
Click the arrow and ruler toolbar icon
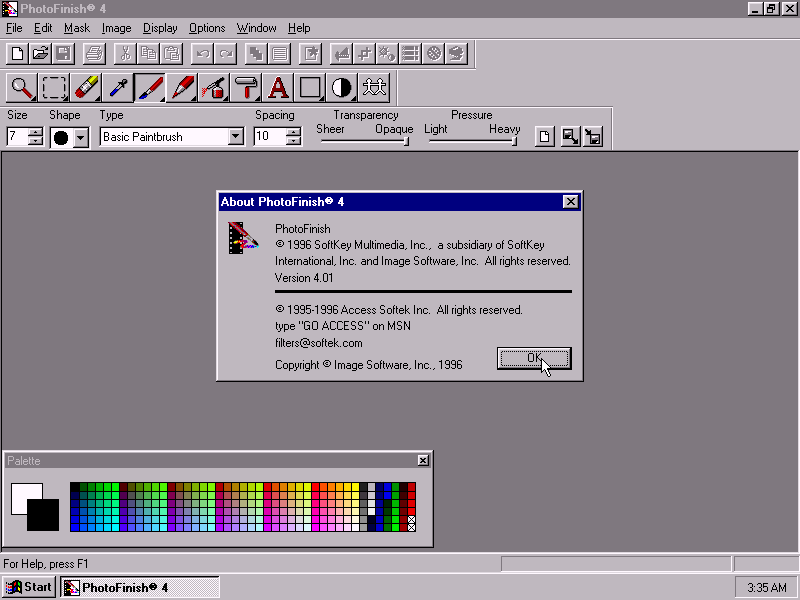(341, 54)
